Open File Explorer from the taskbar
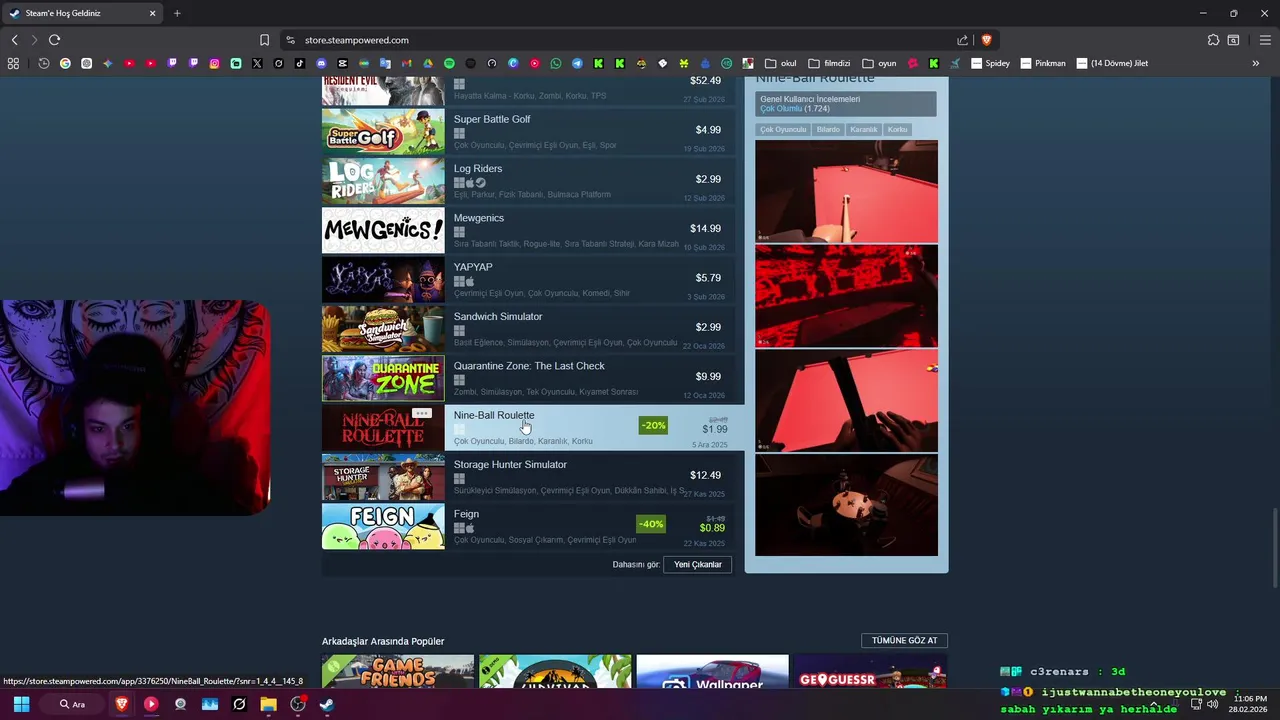 pyautogui.click(x=268, y=704)
